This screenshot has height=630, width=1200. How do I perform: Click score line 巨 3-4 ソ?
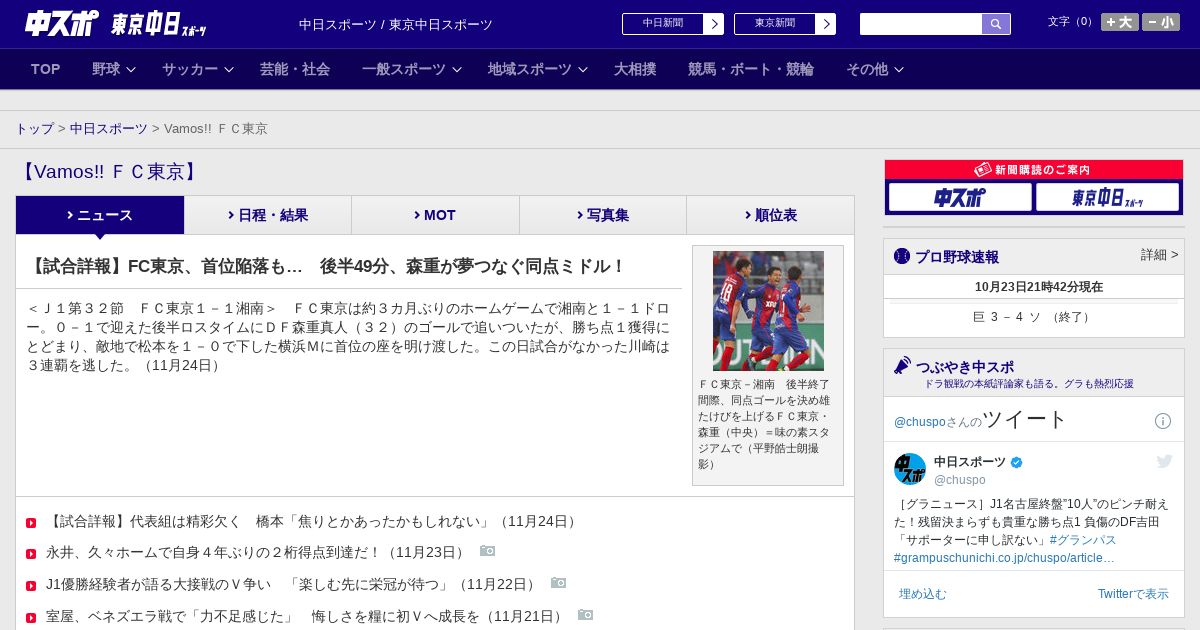click(x=1033, y=317)
